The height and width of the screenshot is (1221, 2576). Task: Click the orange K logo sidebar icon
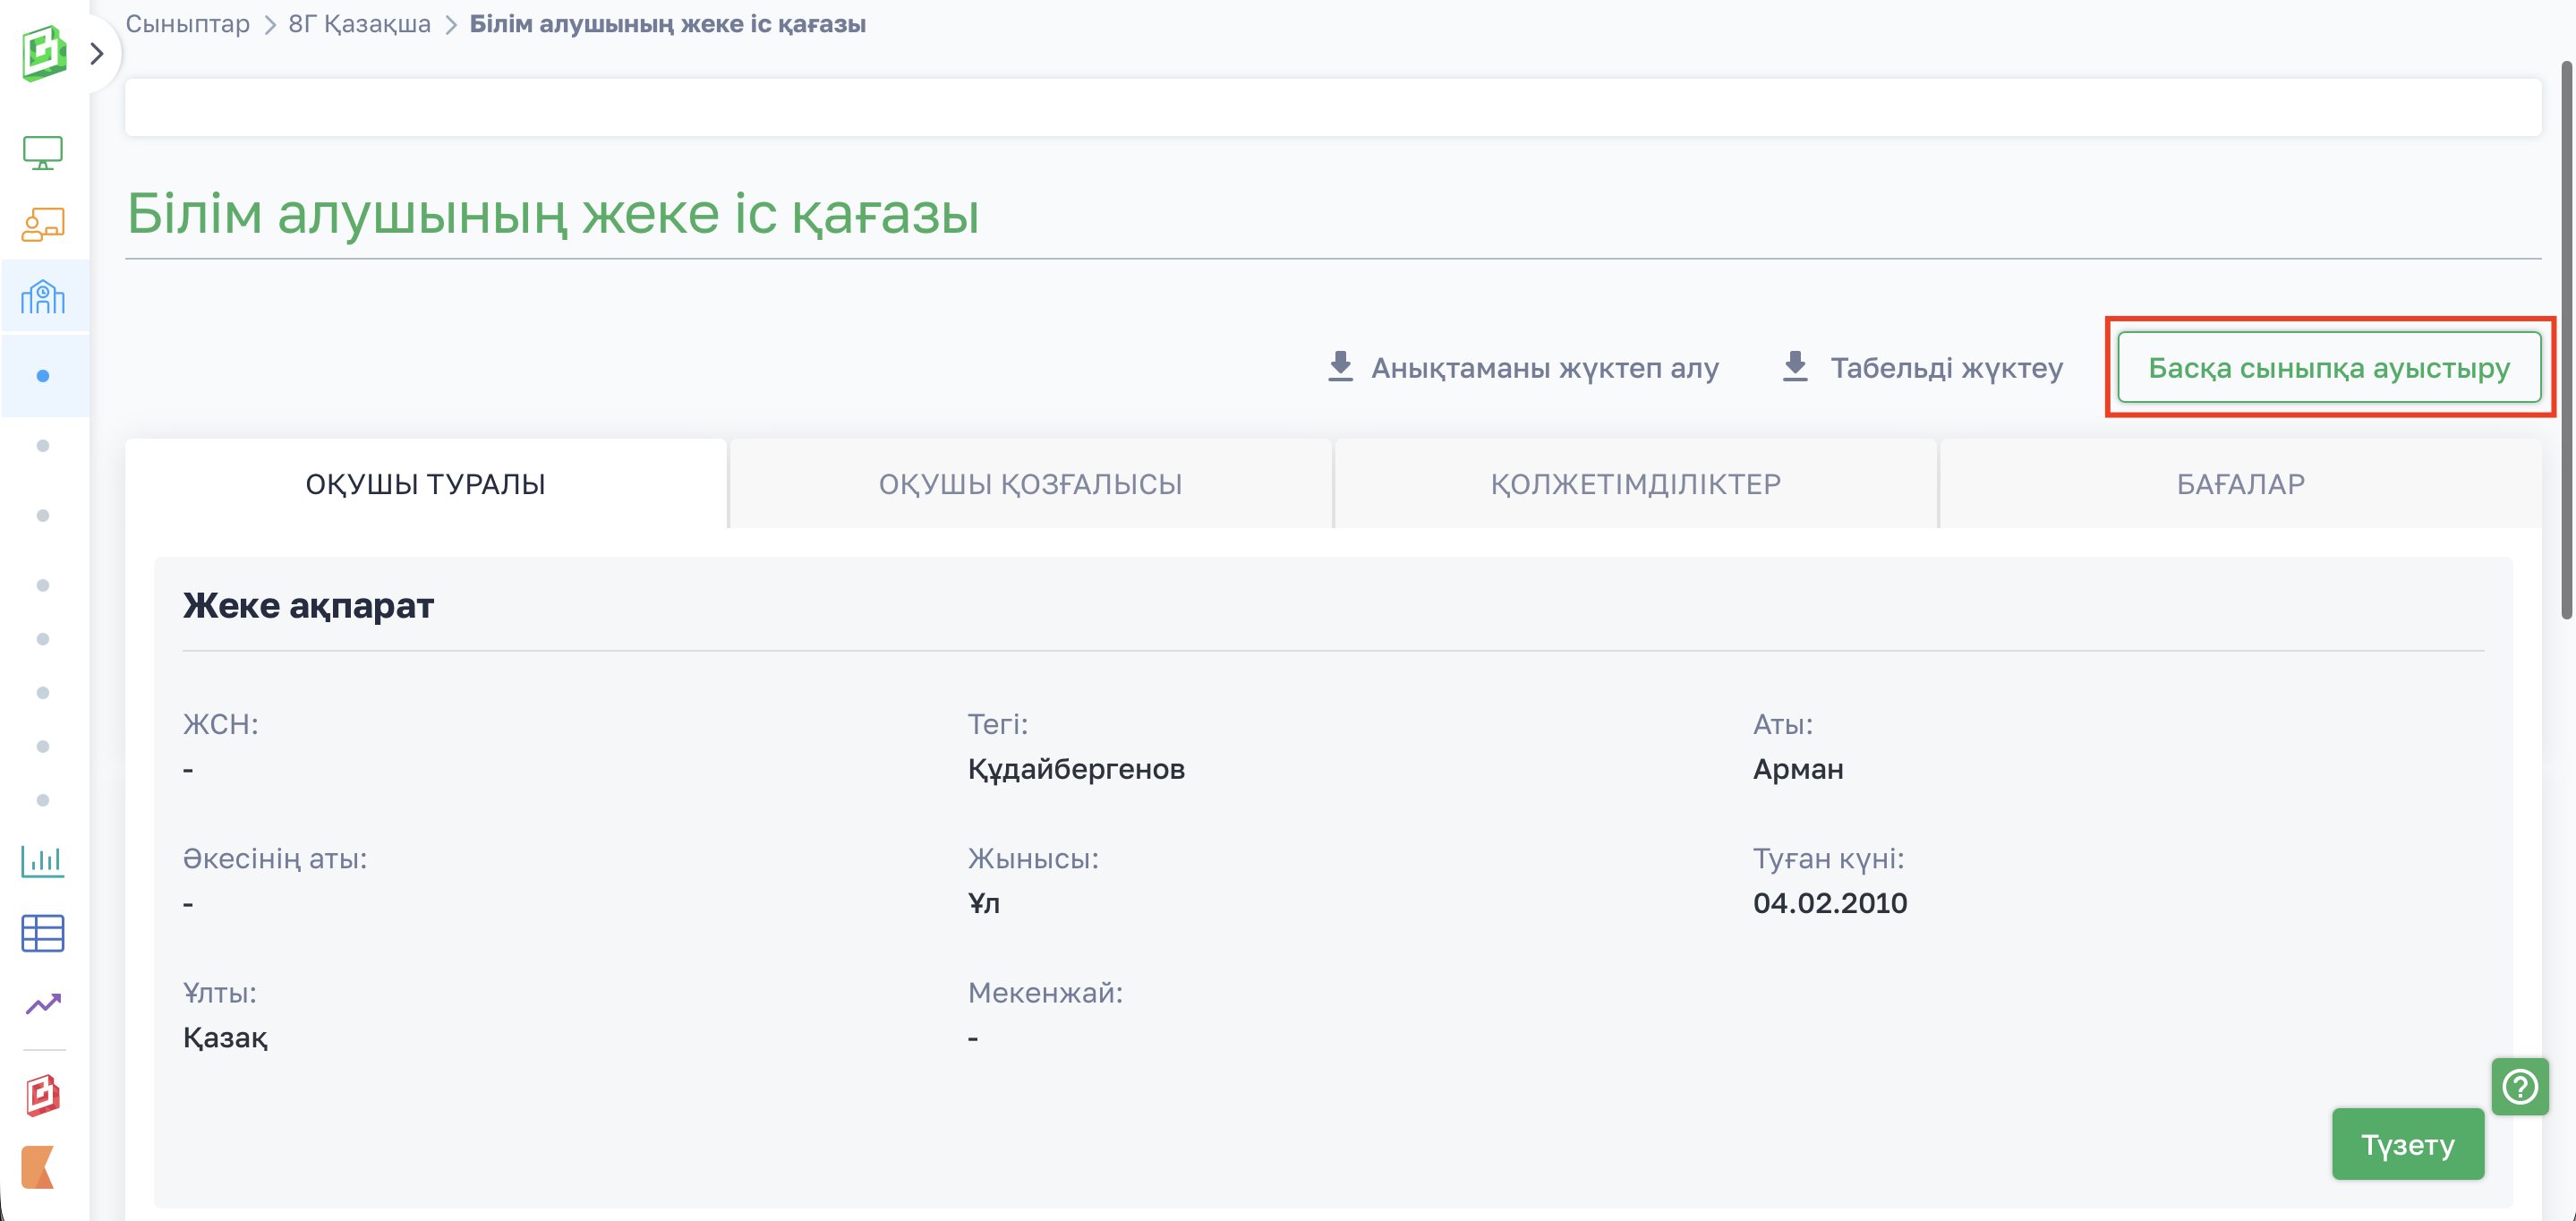click(x=39, y=1167)
